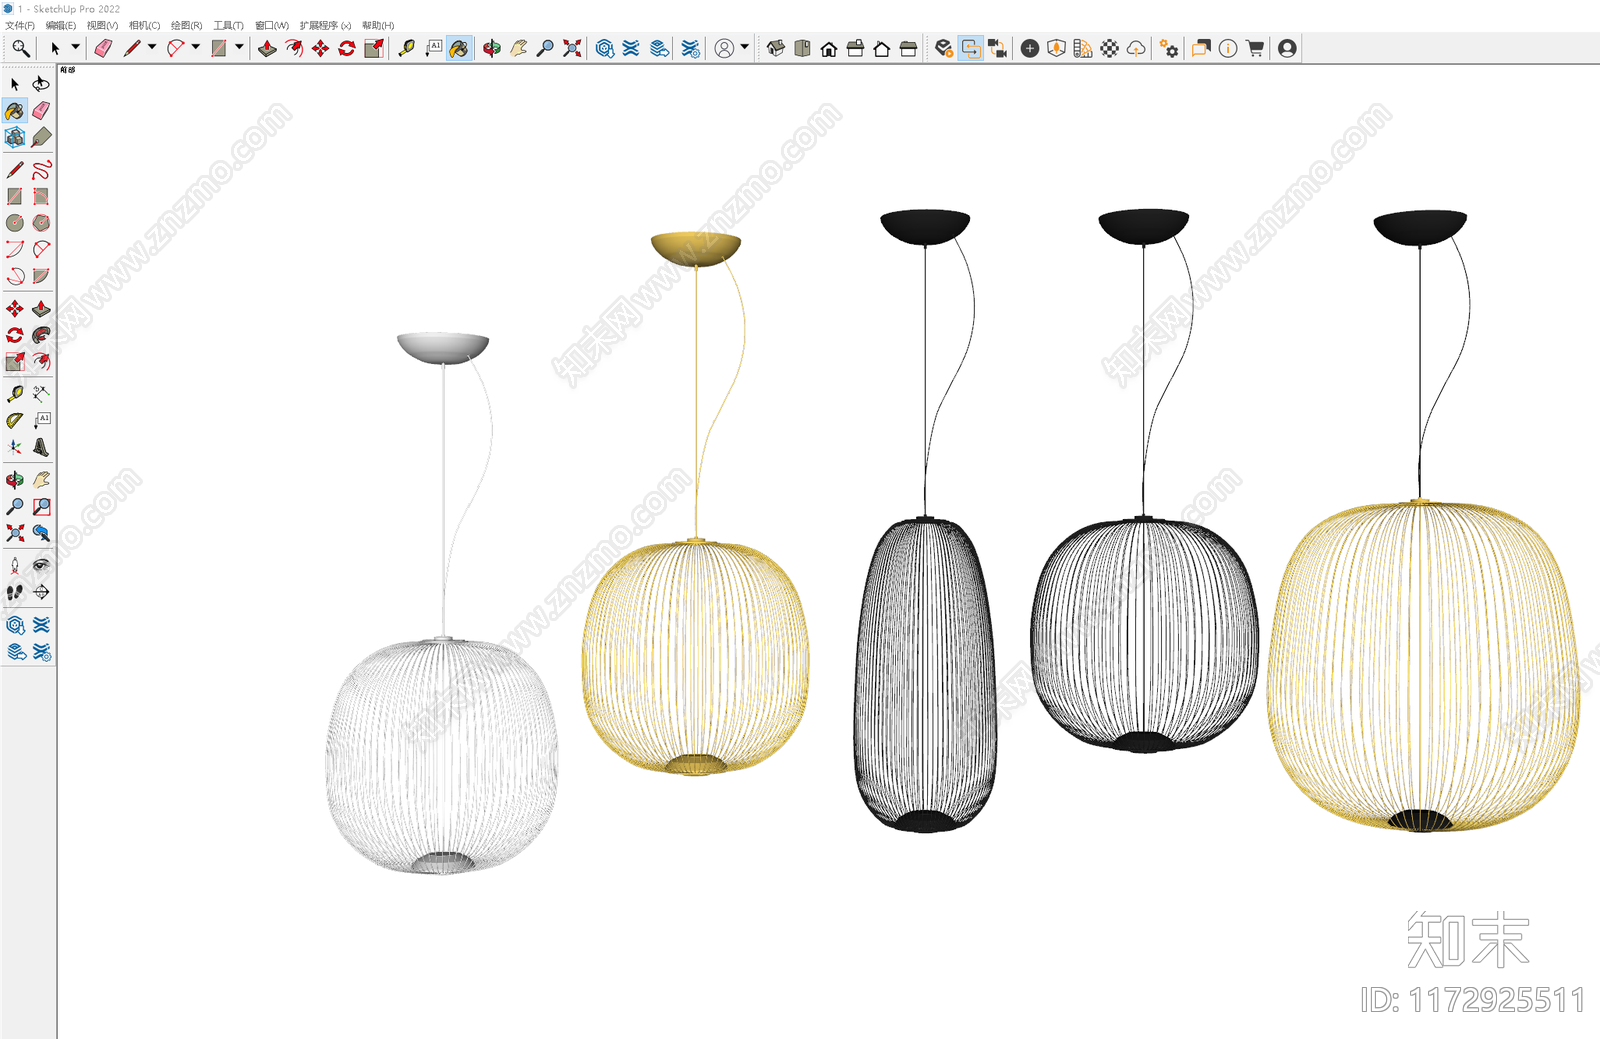Click Zoom Extents in the top toolbar
The width and height of the screenshot is (1600, 1039).
572,48
